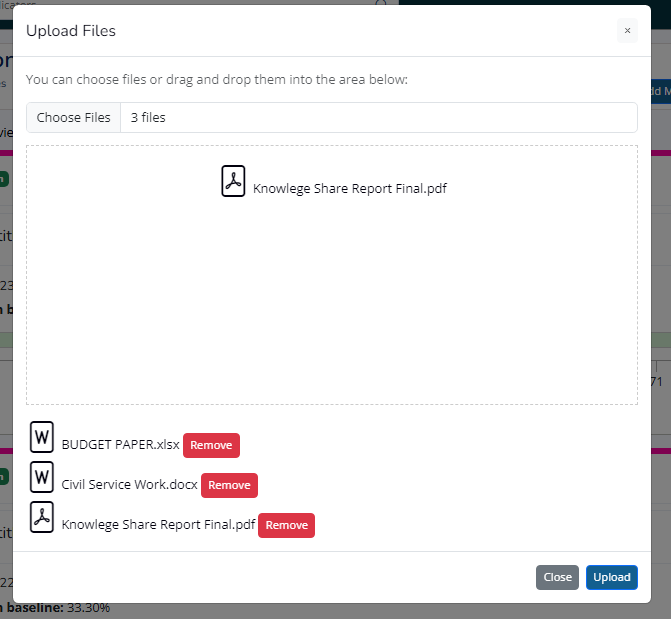Screen dimensions: 671x619
Task: Click the PDF icon in the file list
Action: pos(42,517)
